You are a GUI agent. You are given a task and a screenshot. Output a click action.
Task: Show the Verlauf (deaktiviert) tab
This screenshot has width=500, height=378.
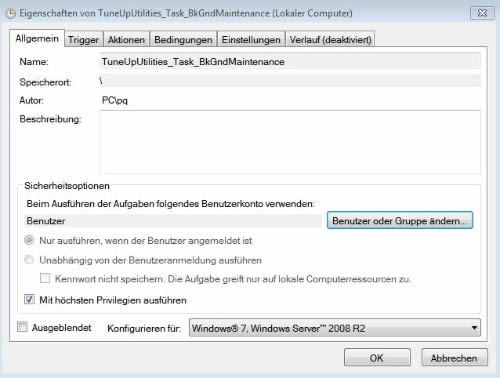click(330, 40)
